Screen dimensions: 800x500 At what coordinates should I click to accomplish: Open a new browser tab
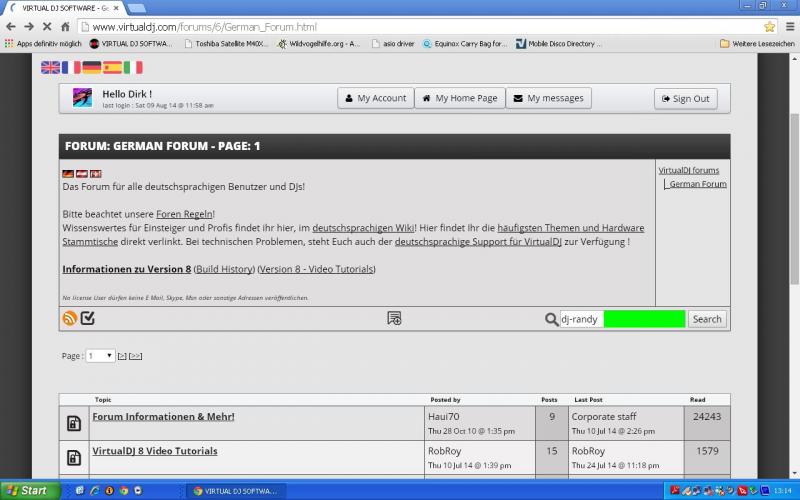point(136,8)
